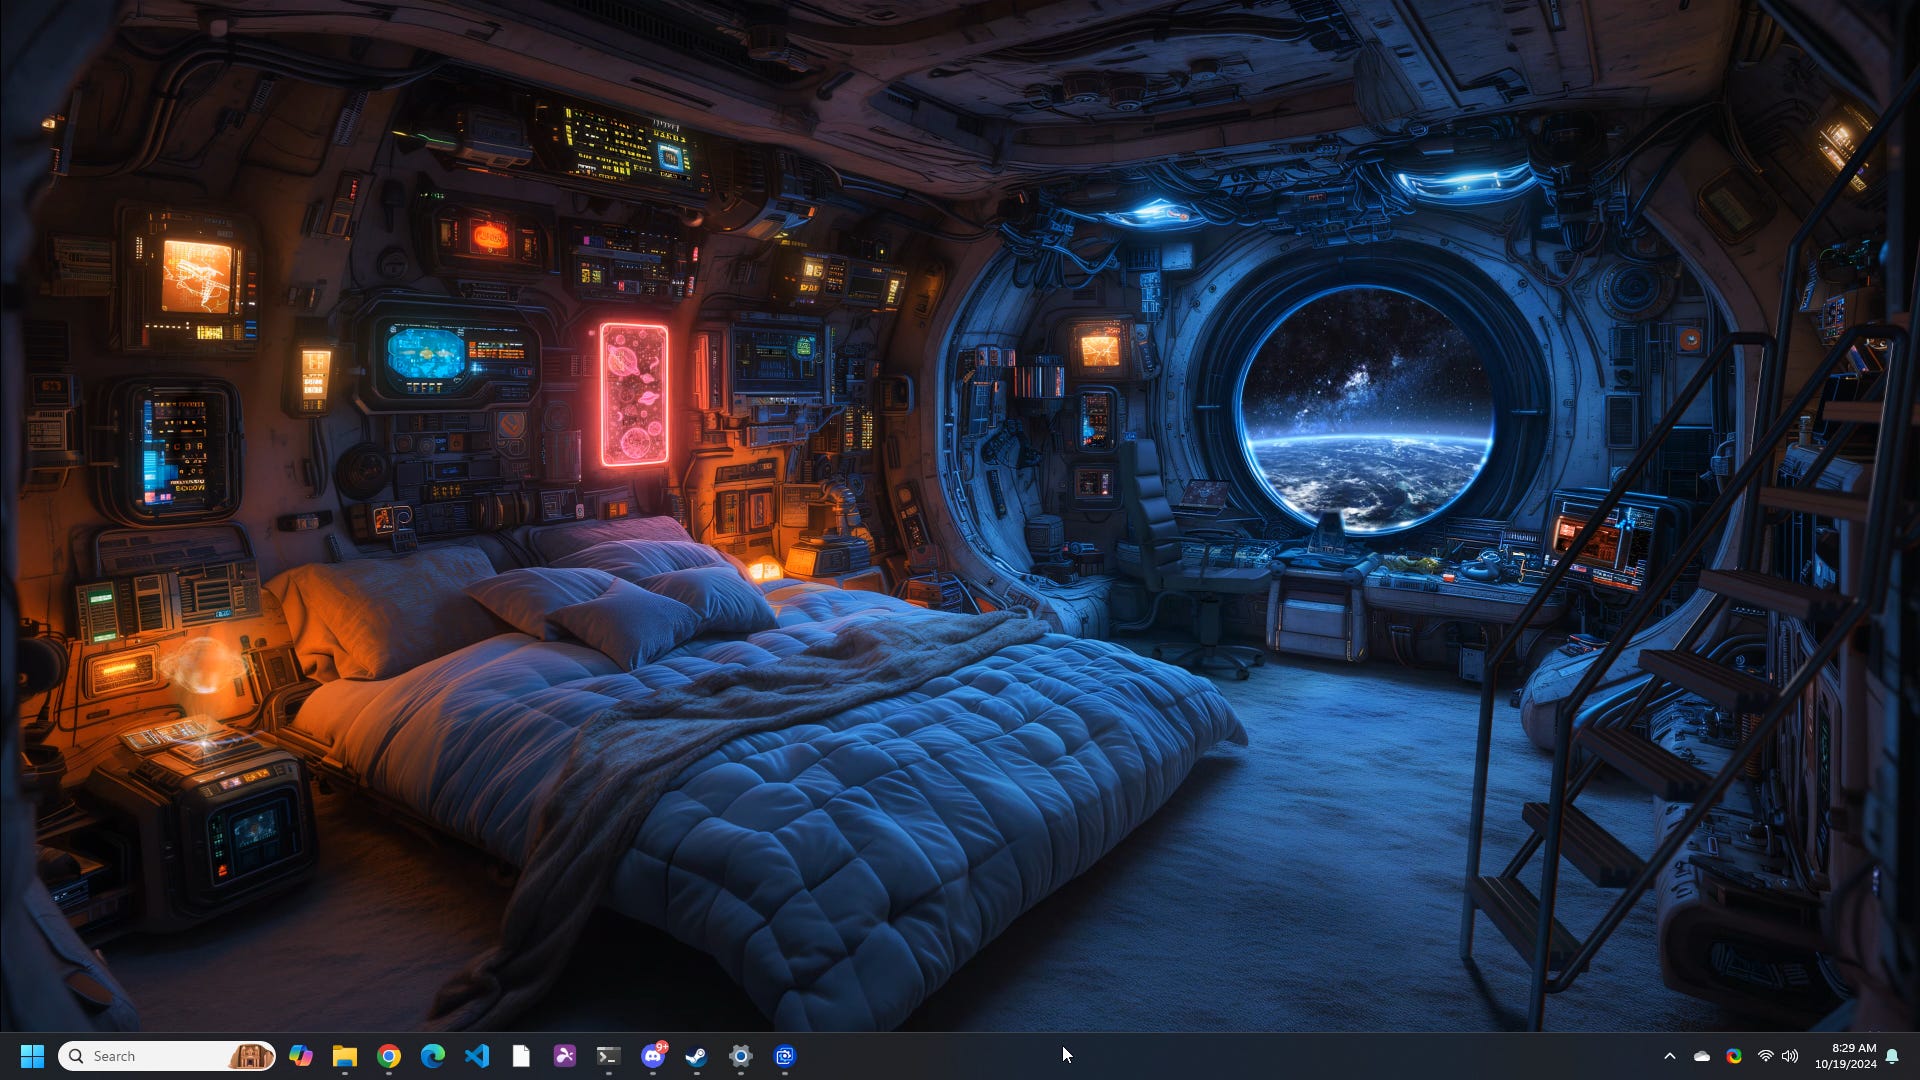Open the Settings gear app
The image size is (1920, 1080).
[x=741, y=1055]
